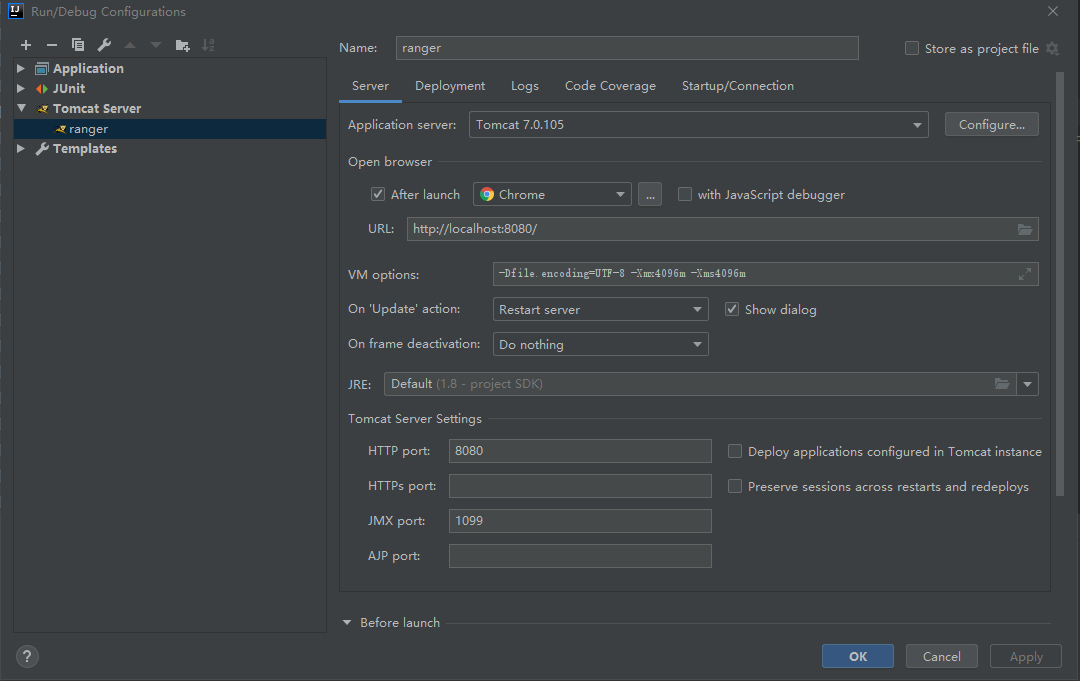Expand VM options field icon

[1024, 274]
